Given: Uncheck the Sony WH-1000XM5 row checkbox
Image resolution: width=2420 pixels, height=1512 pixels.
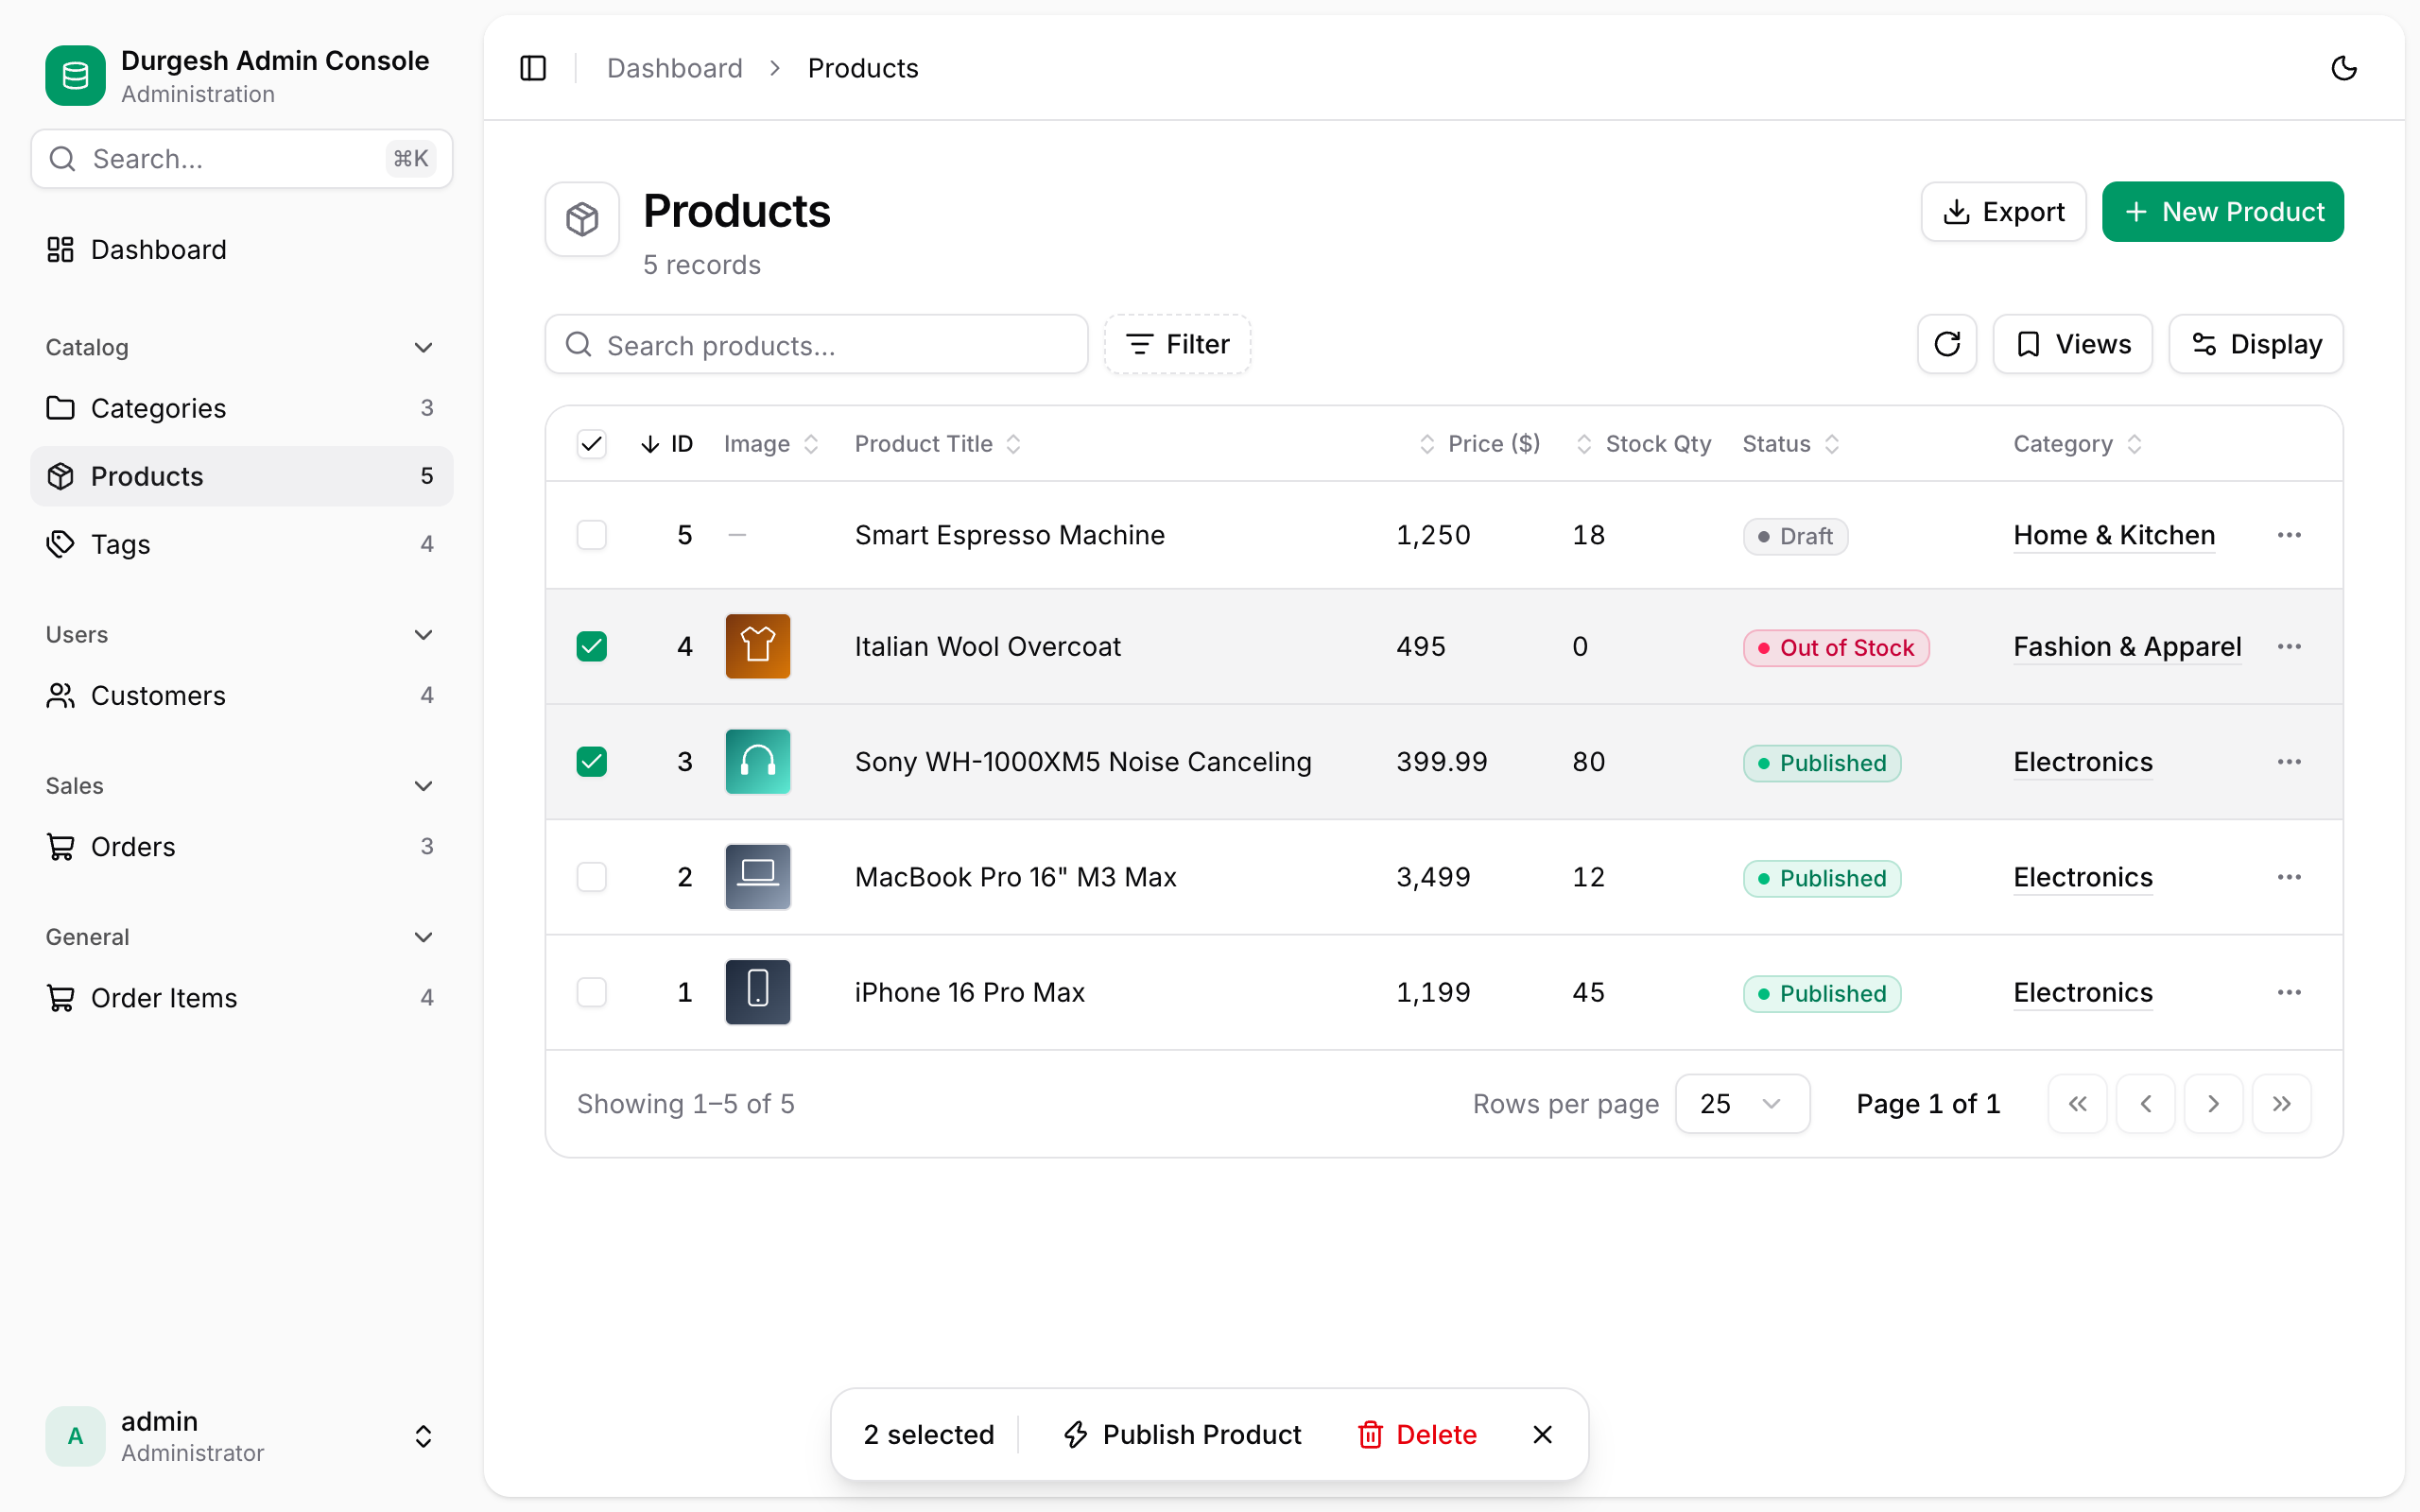Looking at the screenshot, I should 592,762.
